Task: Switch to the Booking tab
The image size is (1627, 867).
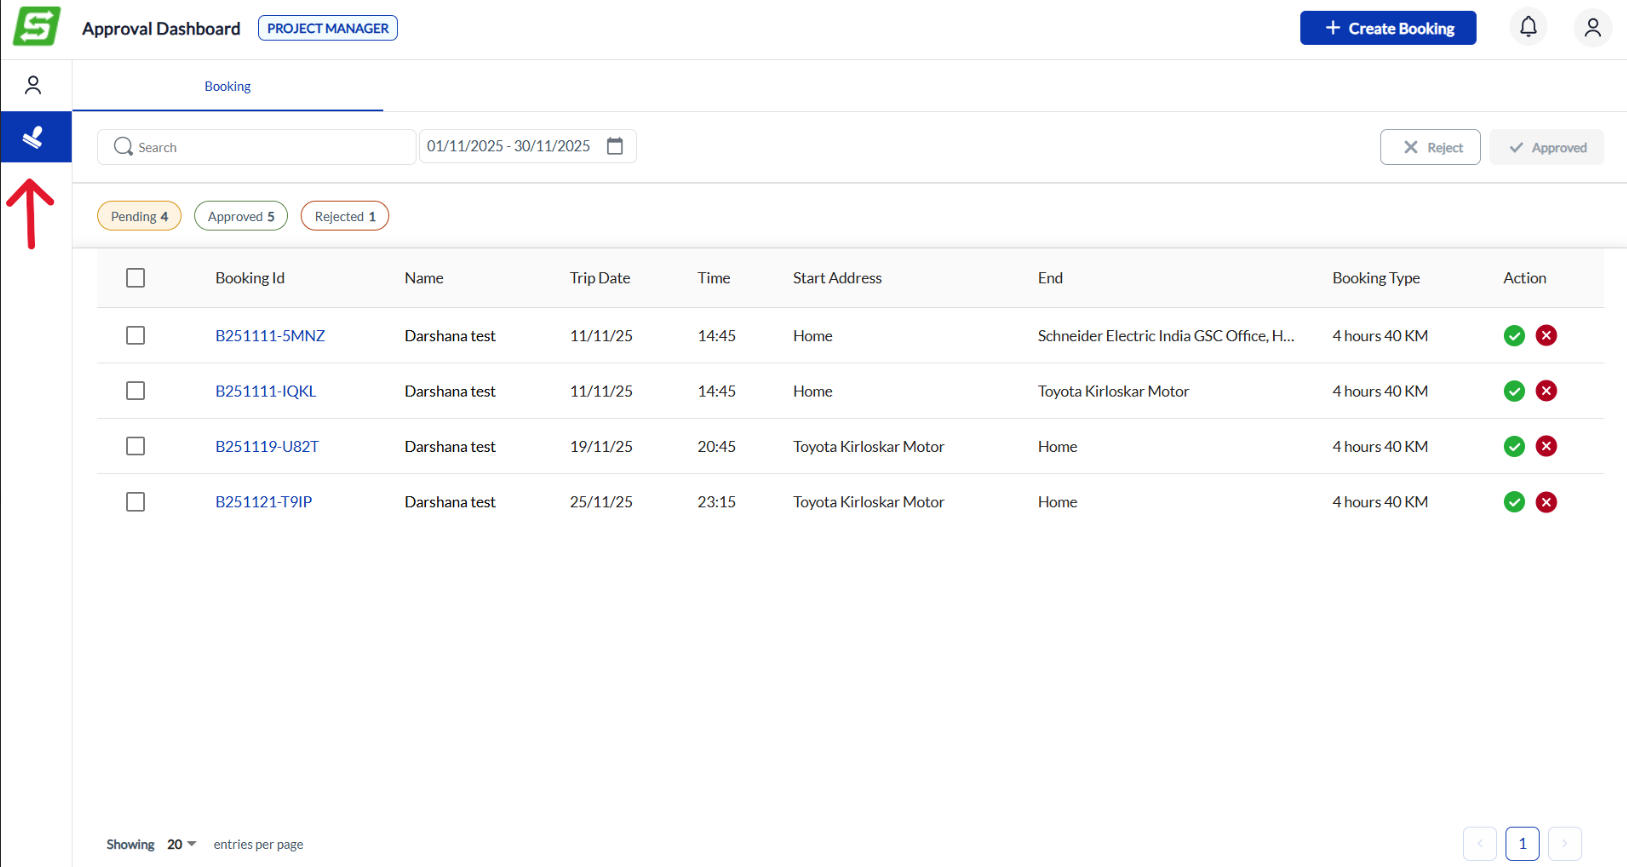Action: tap(228, 86)
